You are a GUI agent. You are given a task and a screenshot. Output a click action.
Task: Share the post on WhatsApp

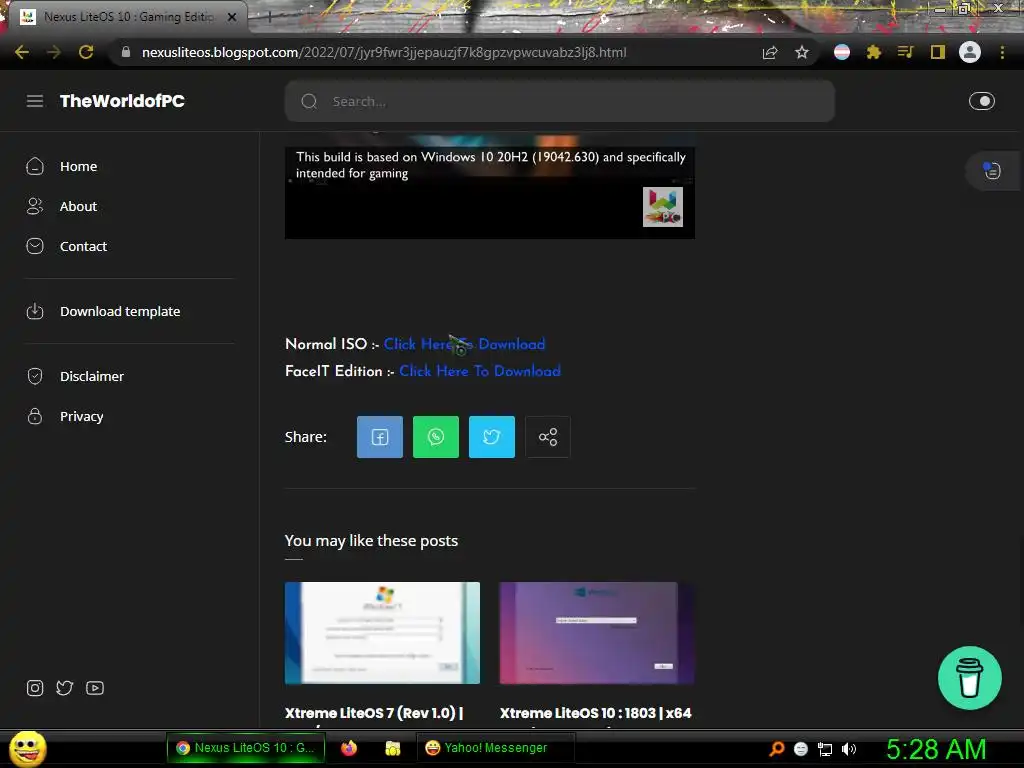[436, 437]
